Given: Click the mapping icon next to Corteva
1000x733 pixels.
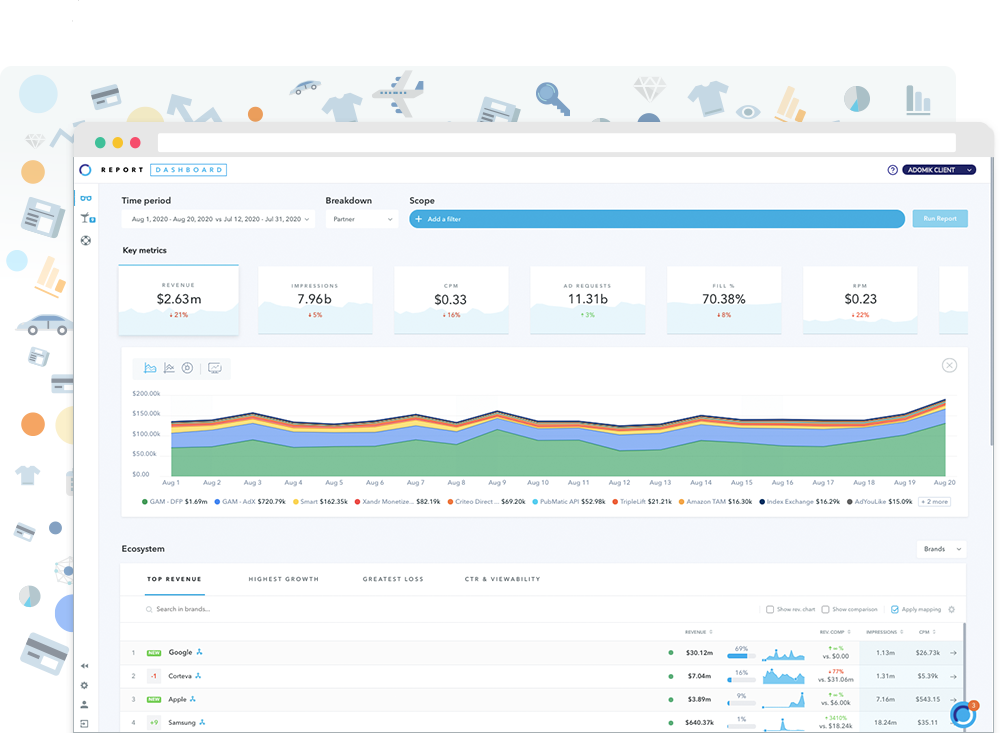Looking at the screenshot, I should click(x=198, y=676).
